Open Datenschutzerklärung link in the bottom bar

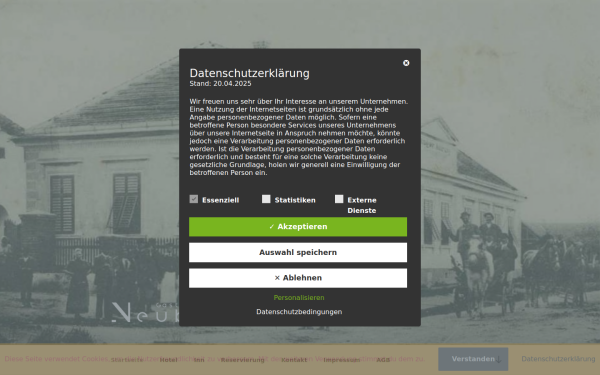[x=558, y=359]
